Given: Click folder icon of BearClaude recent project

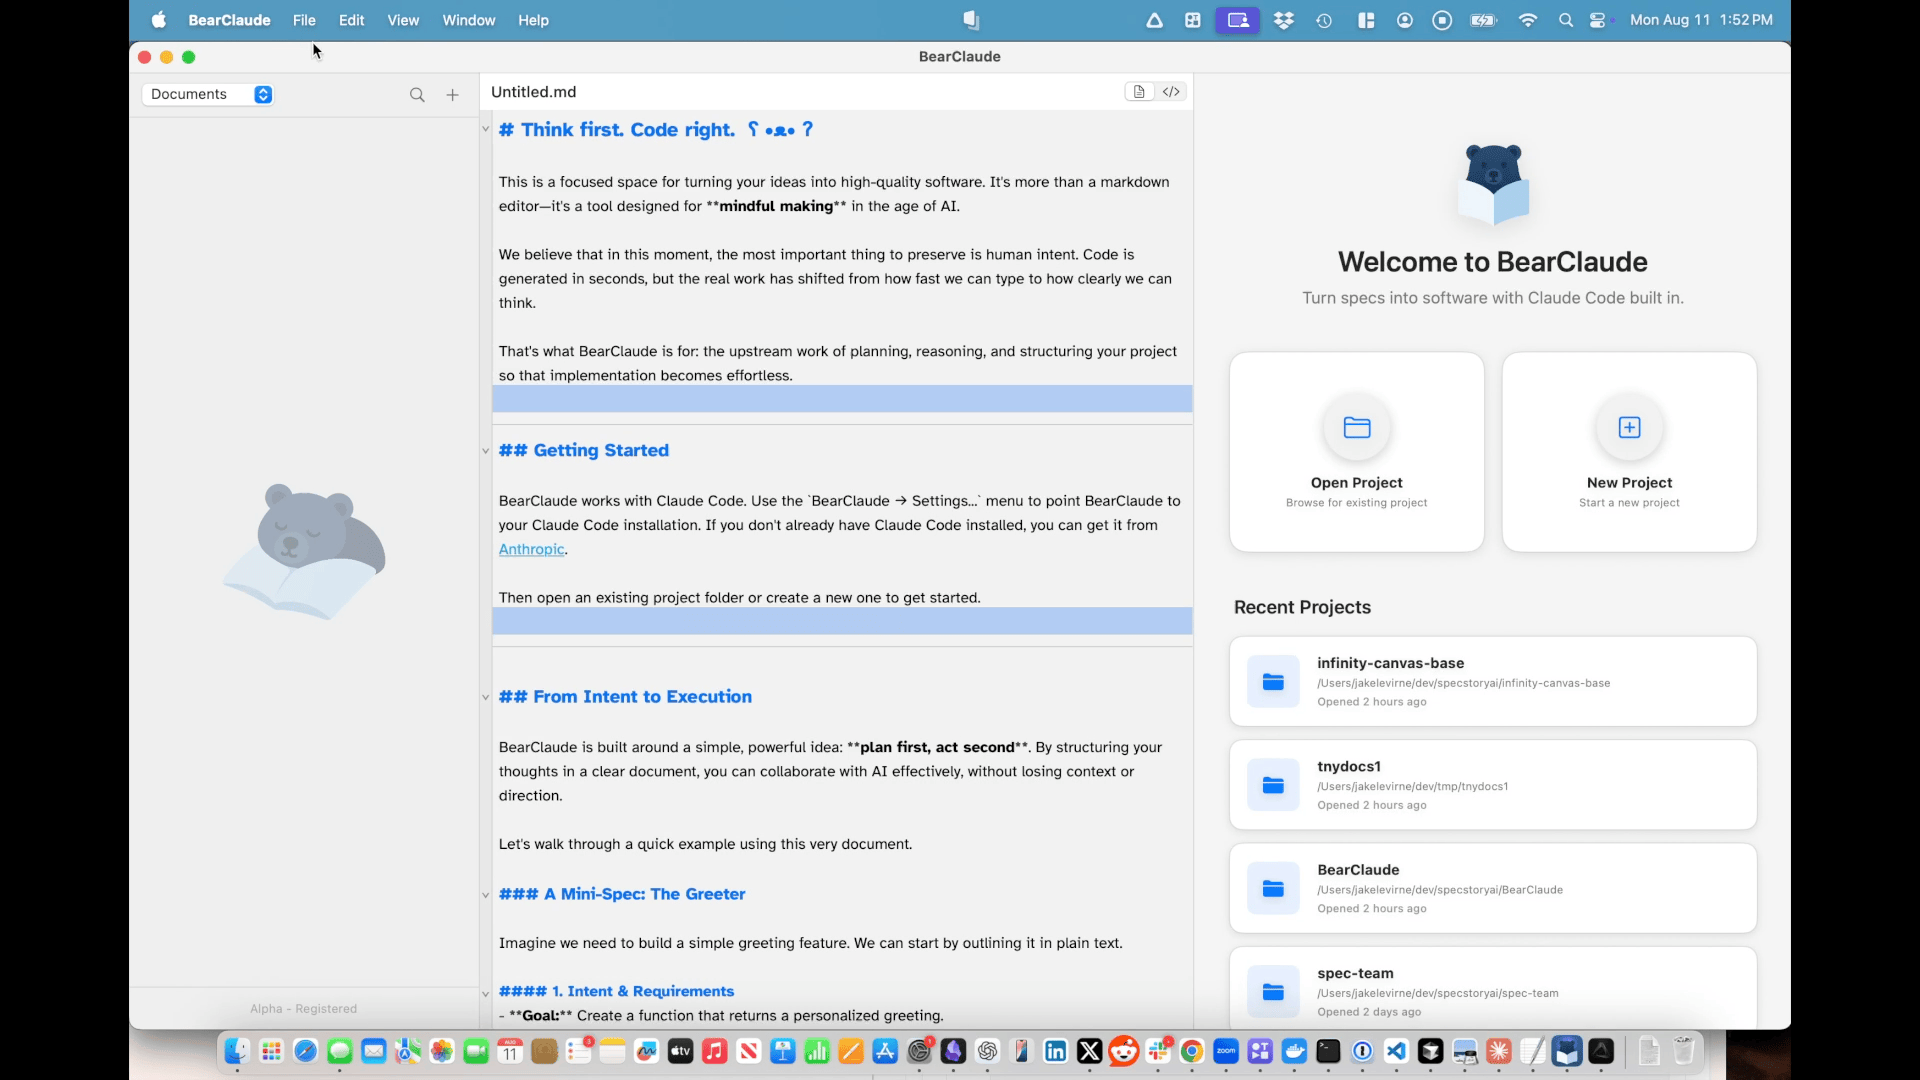Looking at the screenshot, I should coord(1273,889).
